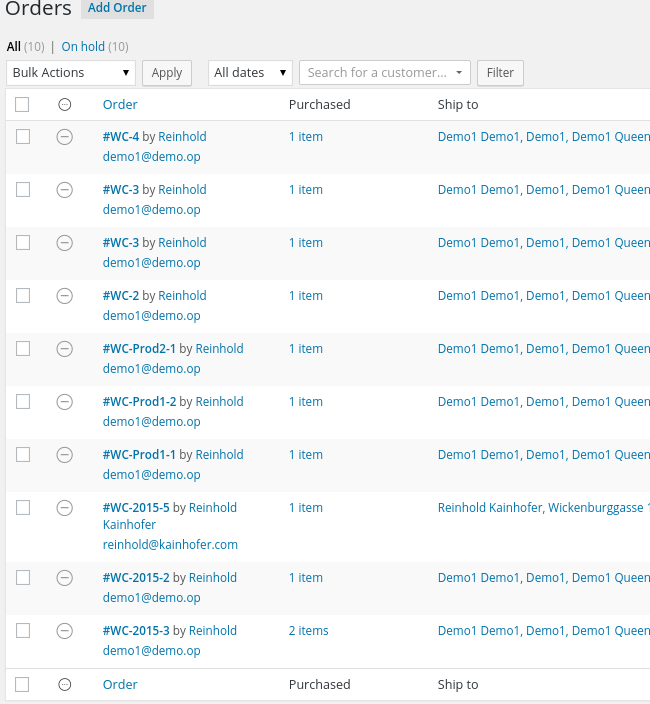Sort by the Order column header
The height and width of the screenshot is (704, 650).
pos(120,105)
